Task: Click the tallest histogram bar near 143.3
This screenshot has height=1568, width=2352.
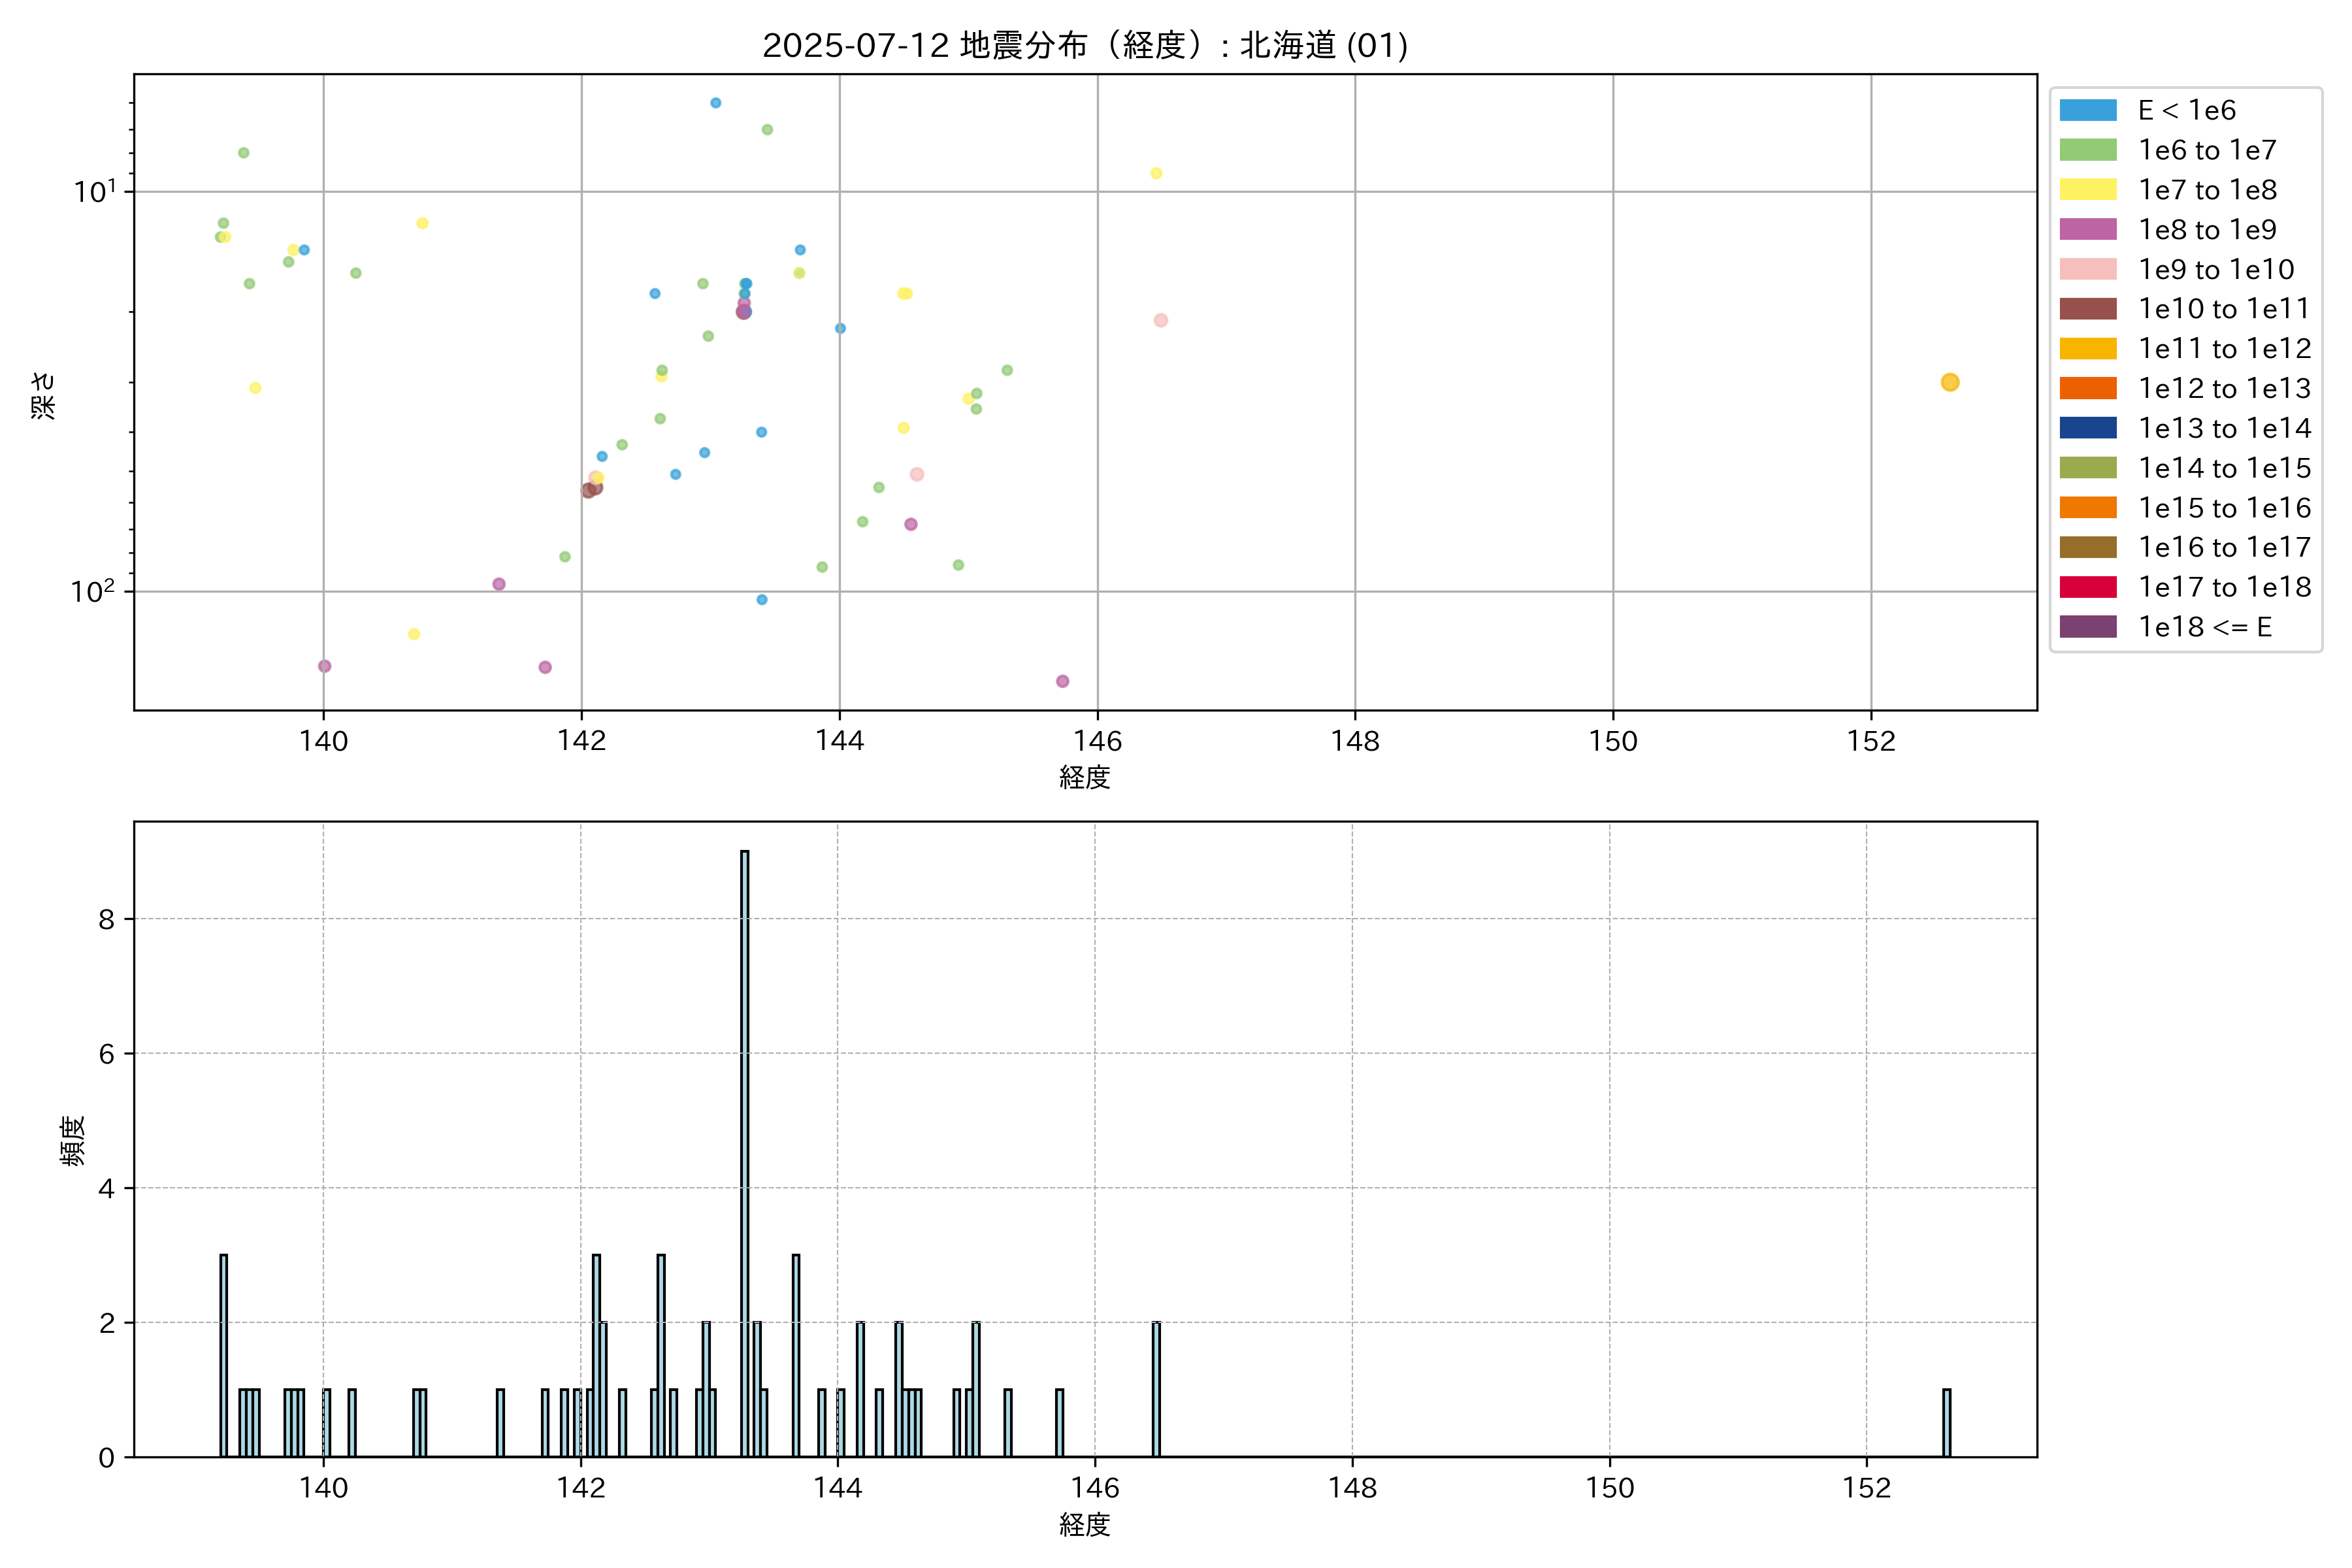Action: [744, 1150]
